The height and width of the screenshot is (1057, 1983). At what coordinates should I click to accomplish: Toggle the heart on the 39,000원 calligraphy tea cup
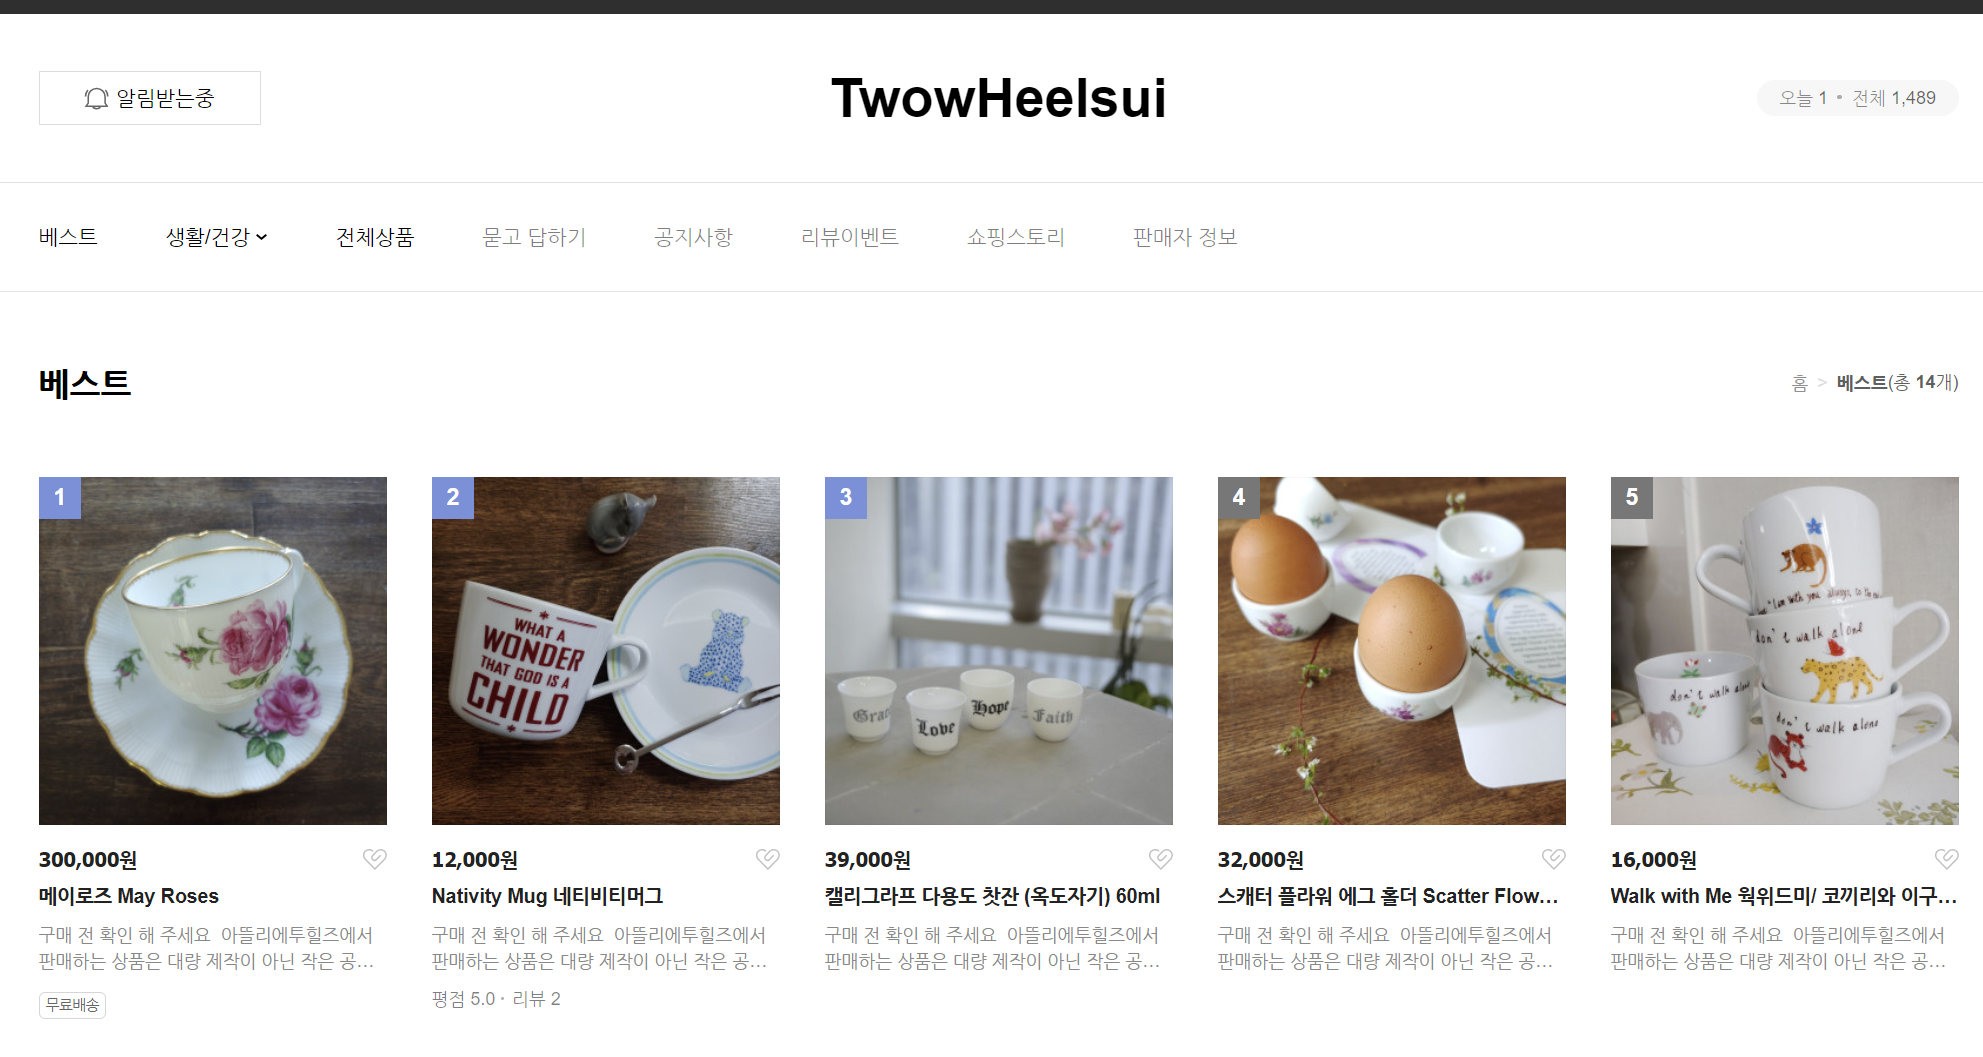[x=1160, y=859]
